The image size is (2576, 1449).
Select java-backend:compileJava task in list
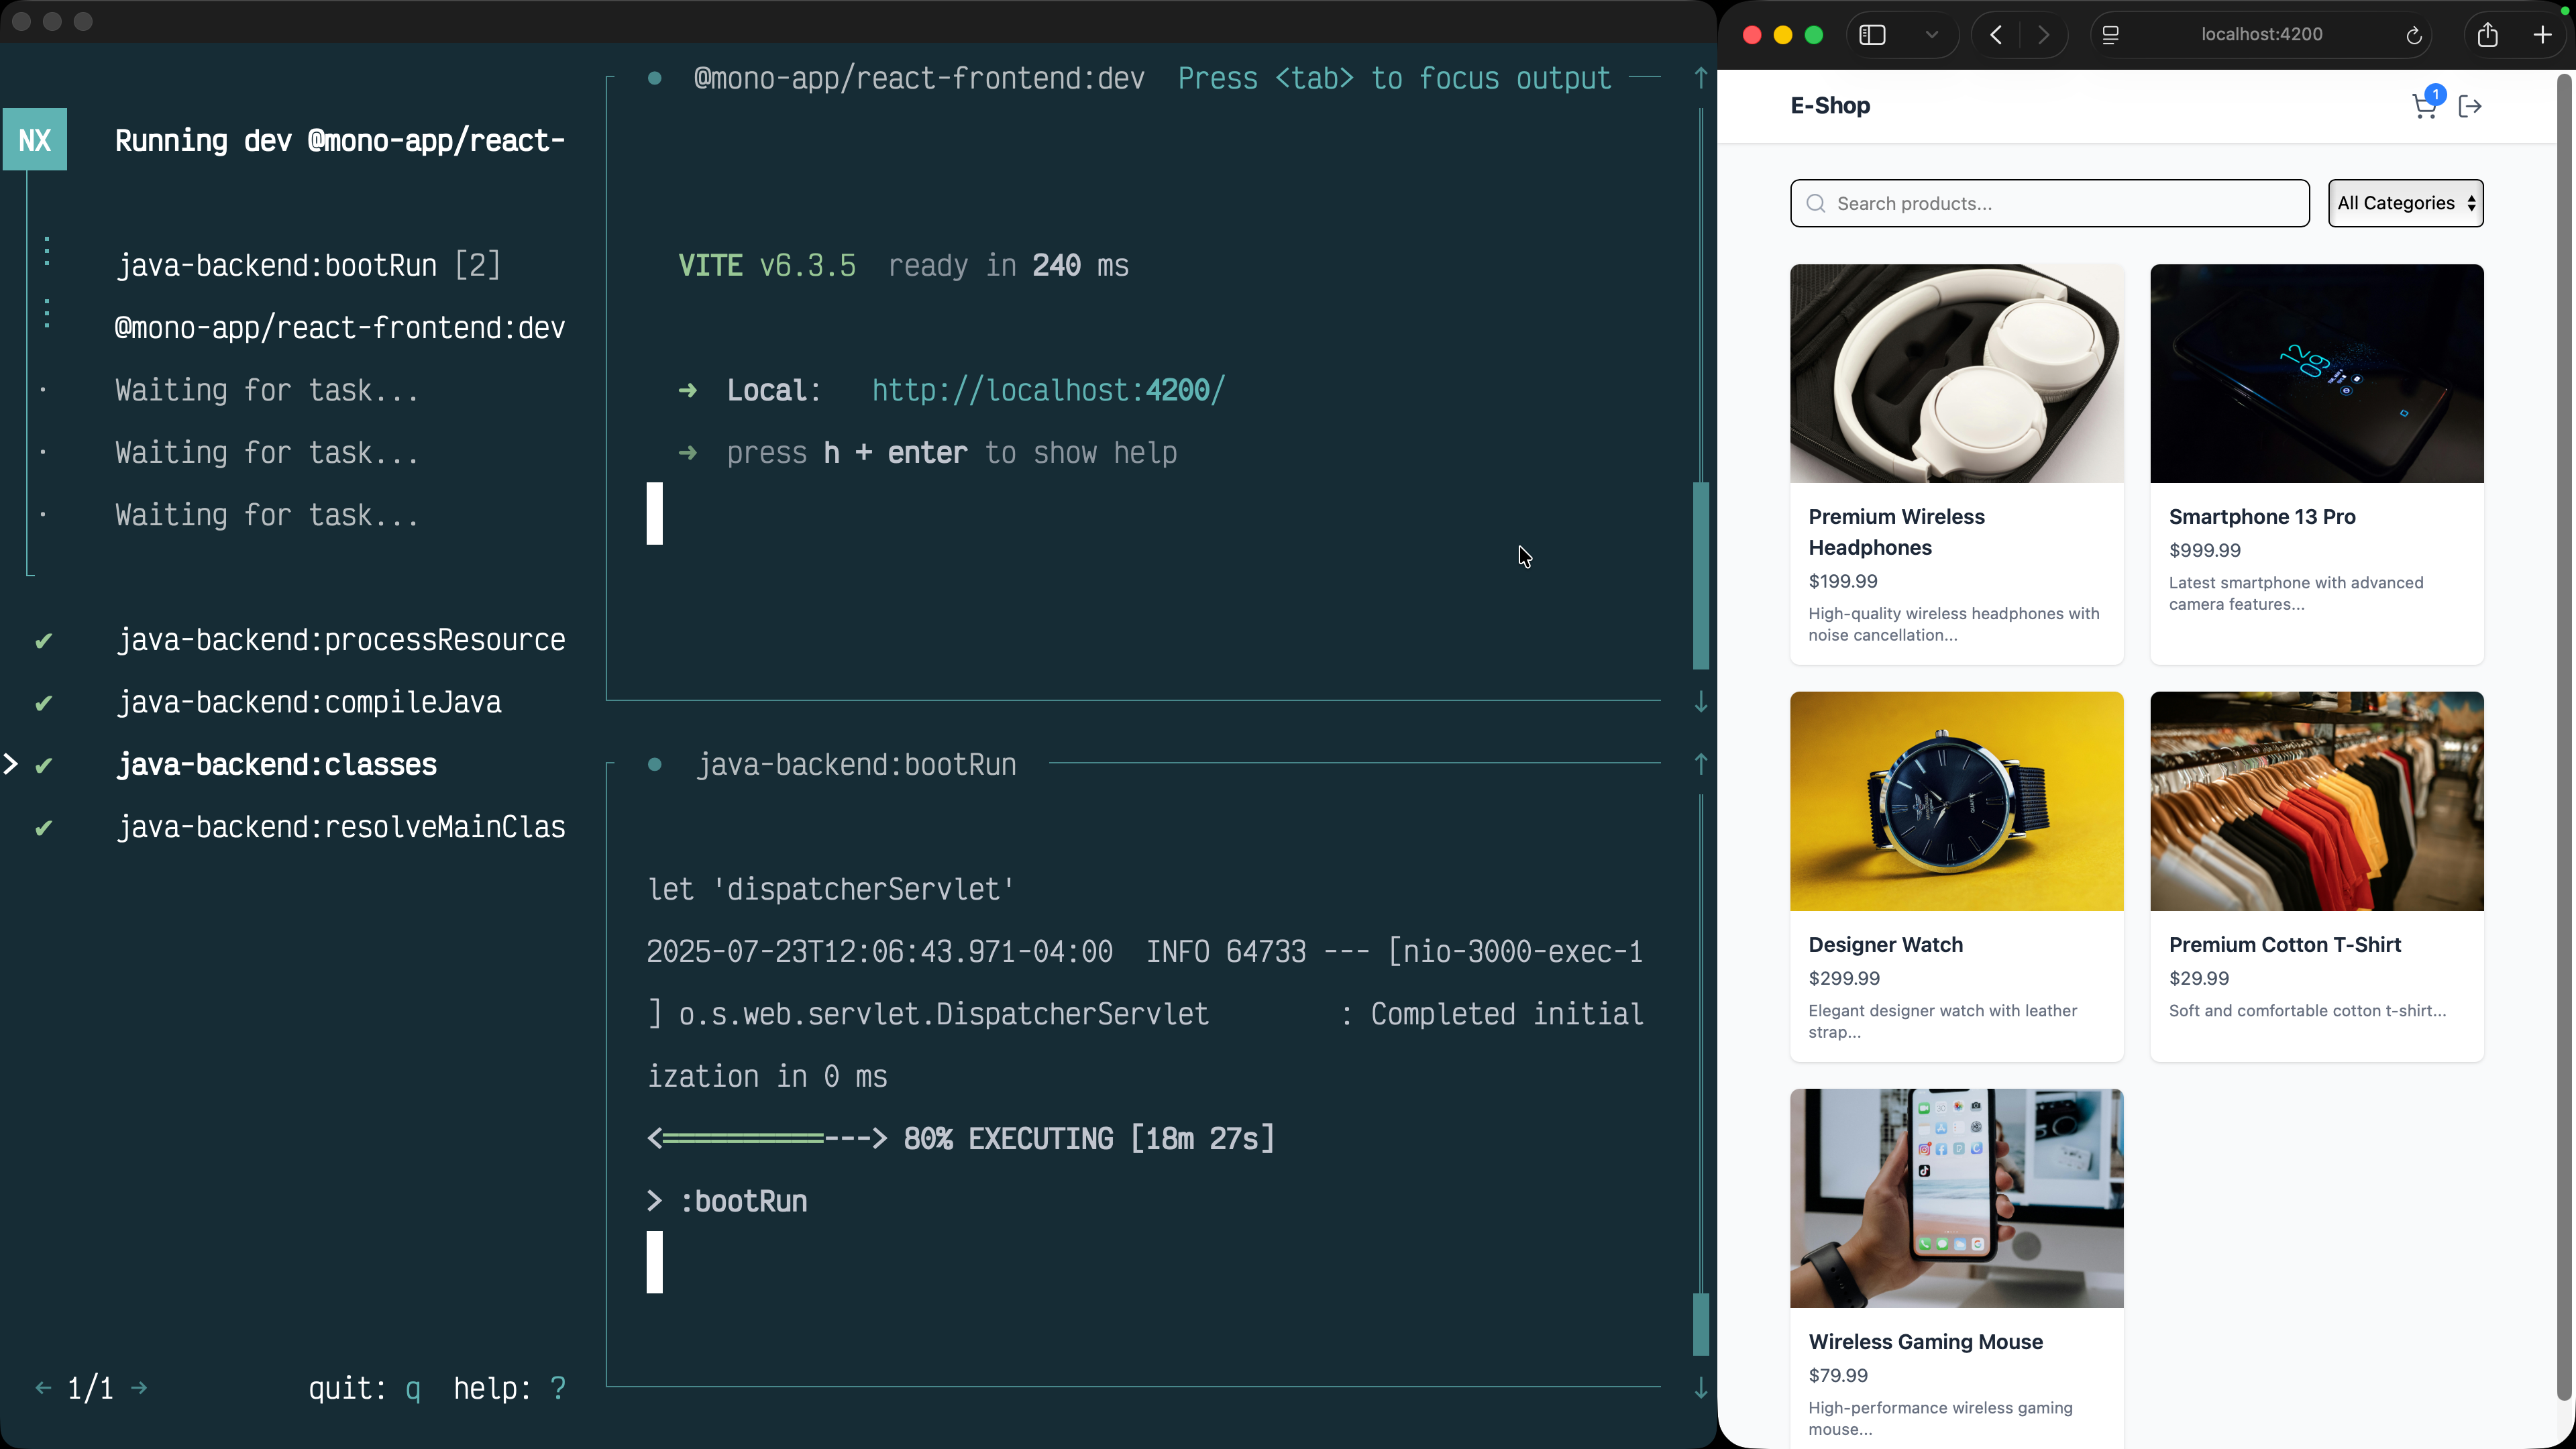309,702
